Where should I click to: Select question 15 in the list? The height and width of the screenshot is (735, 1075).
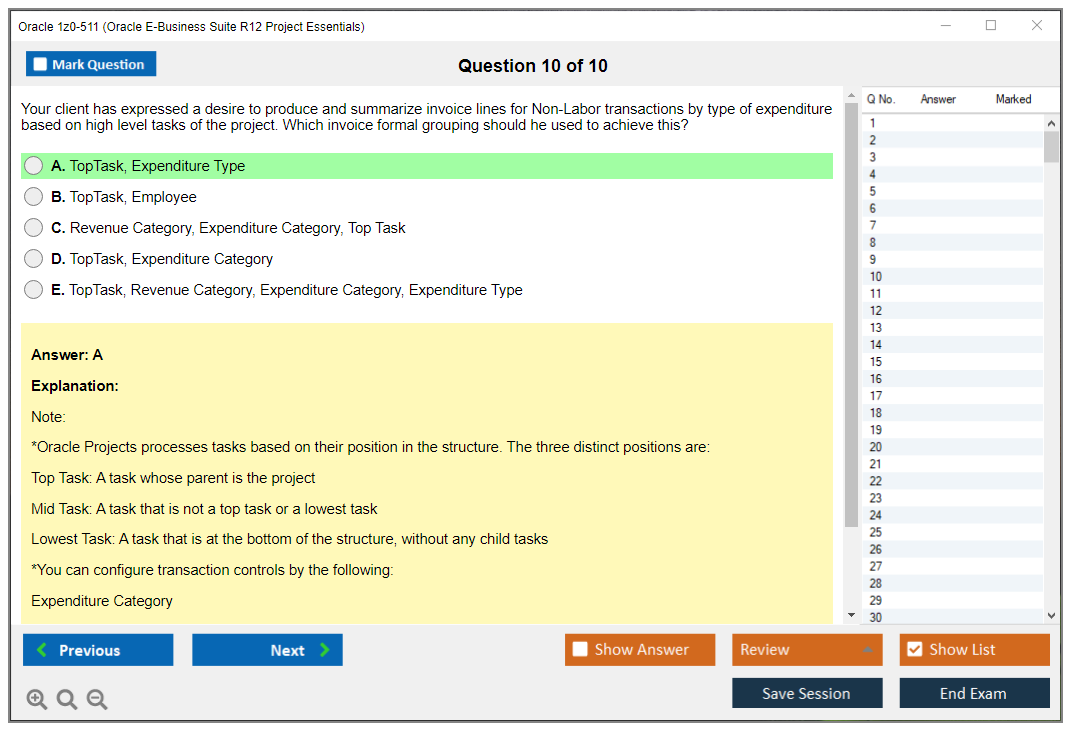pos(876,362)
